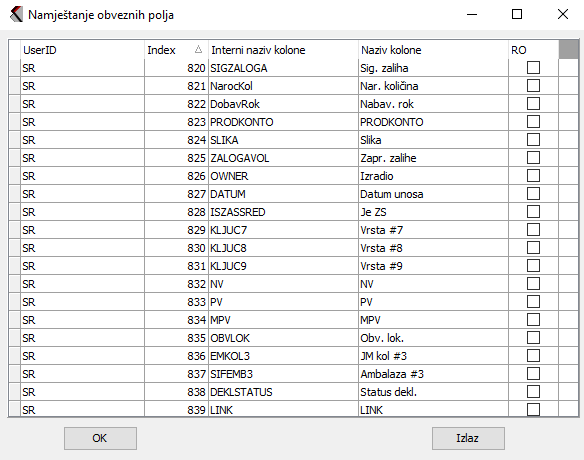The height and width of the screenshot is (460, 584).
Task: Click the vertical scrollbar thumb
Action: click(569, 50)
